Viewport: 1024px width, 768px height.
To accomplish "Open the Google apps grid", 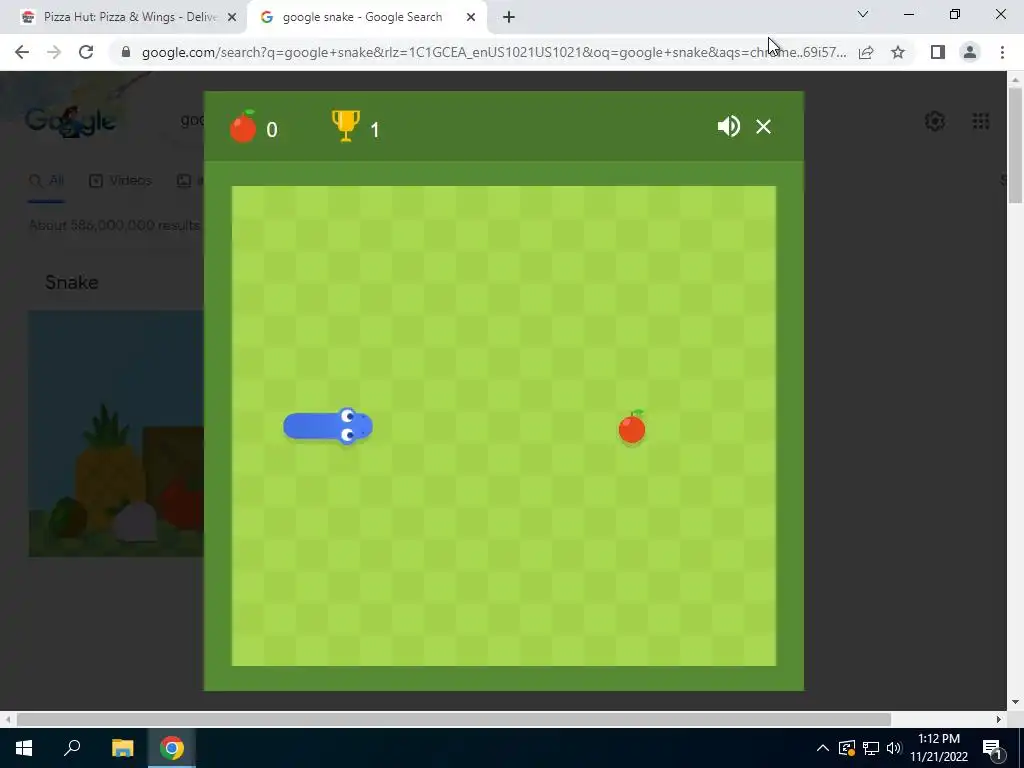I will point(981,121).
